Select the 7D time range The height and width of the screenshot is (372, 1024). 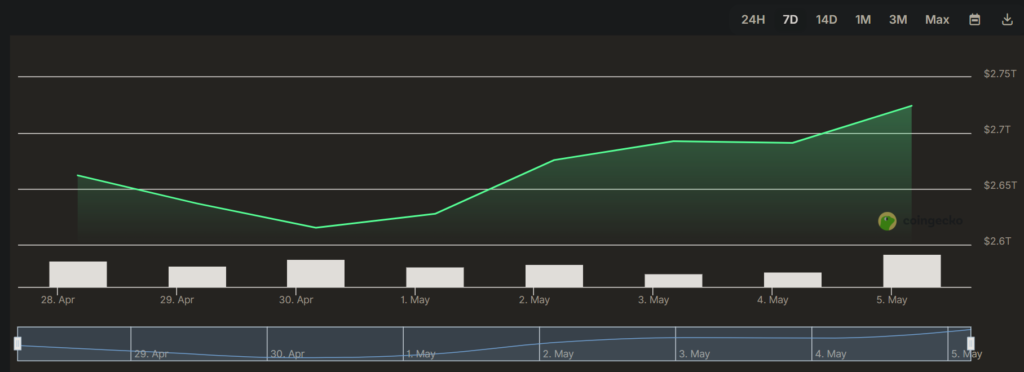click(790, 20)
